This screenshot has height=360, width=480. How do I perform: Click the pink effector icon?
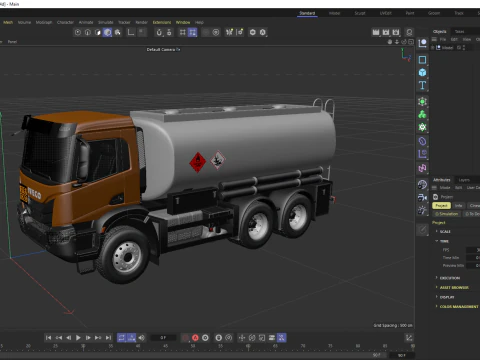pos(422,168)
